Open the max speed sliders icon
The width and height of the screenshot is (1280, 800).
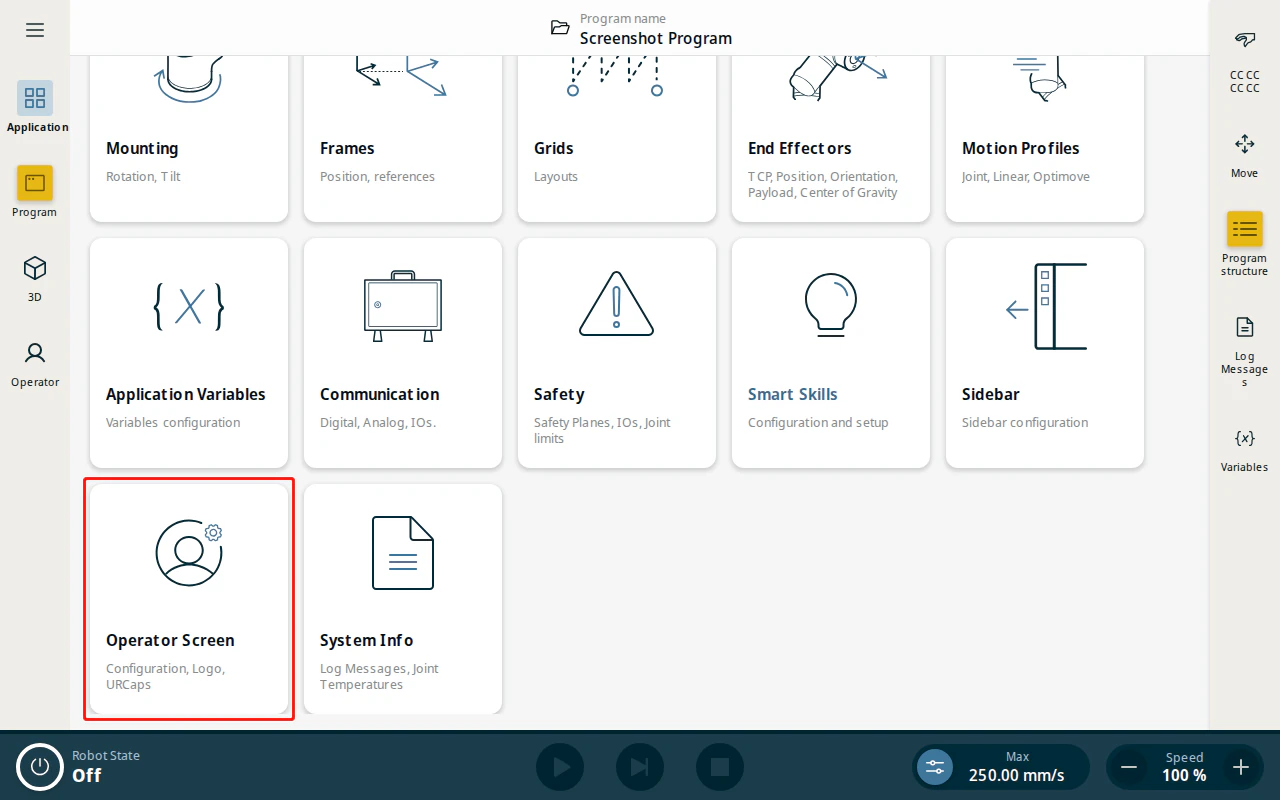935,767
